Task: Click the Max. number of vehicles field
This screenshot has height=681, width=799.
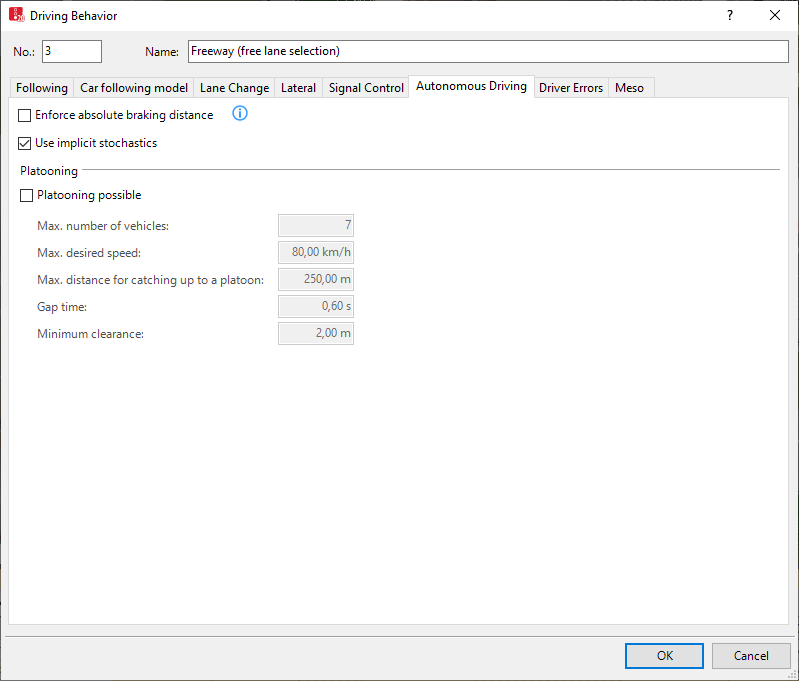Action: tap(315, 226)
